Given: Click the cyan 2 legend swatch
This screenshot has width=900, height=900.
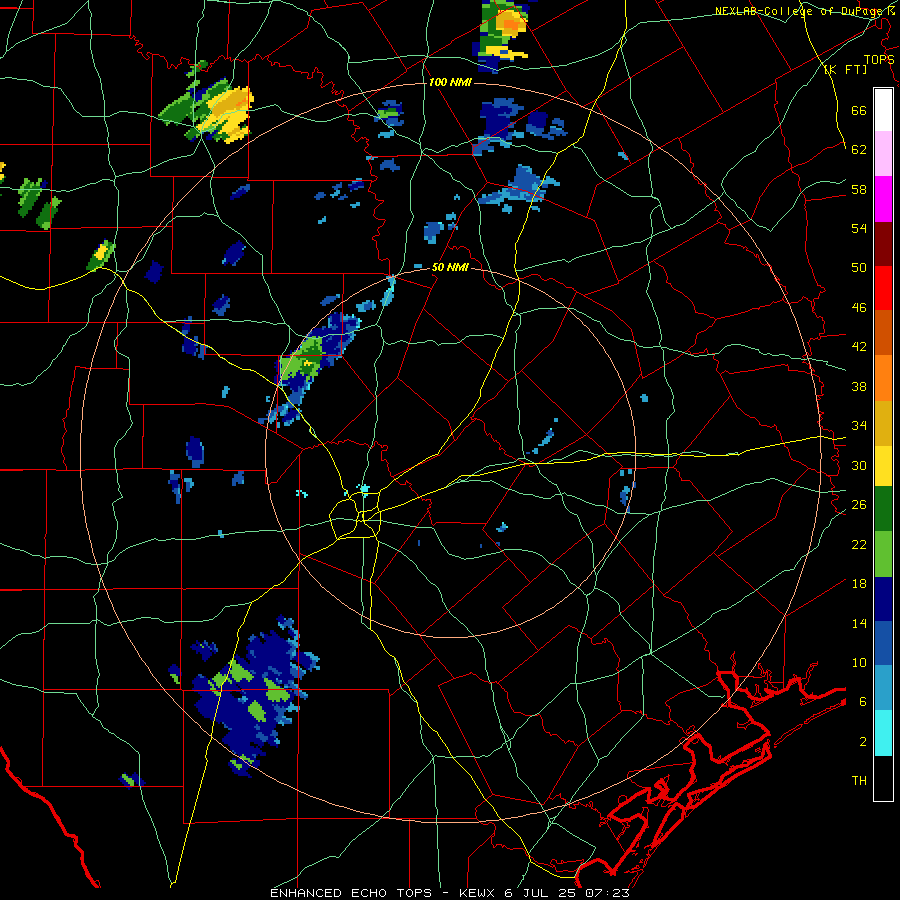Looking at the screenshot, I should click(x=883, y=733).
